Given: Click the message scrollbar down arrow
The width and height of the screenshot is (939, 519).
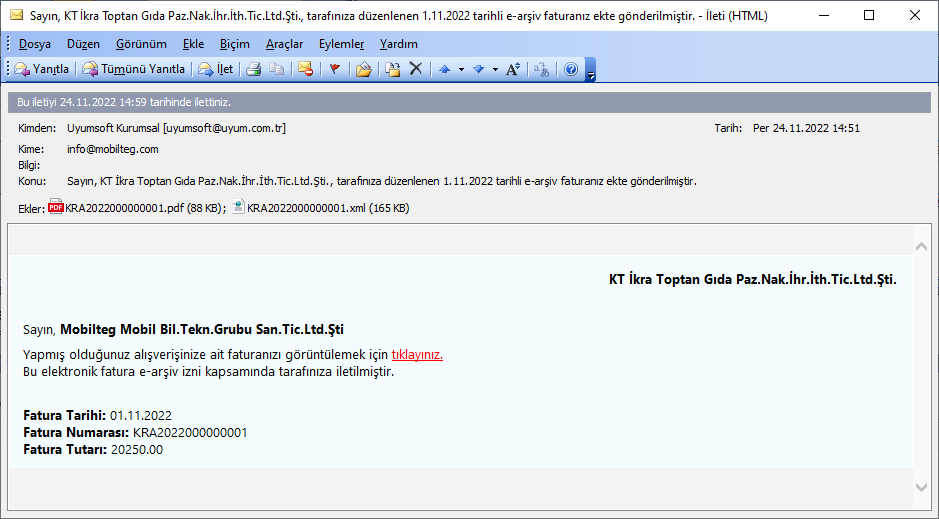Looking at the screenshot, I should pyautogui.click(x=922, y=486).
